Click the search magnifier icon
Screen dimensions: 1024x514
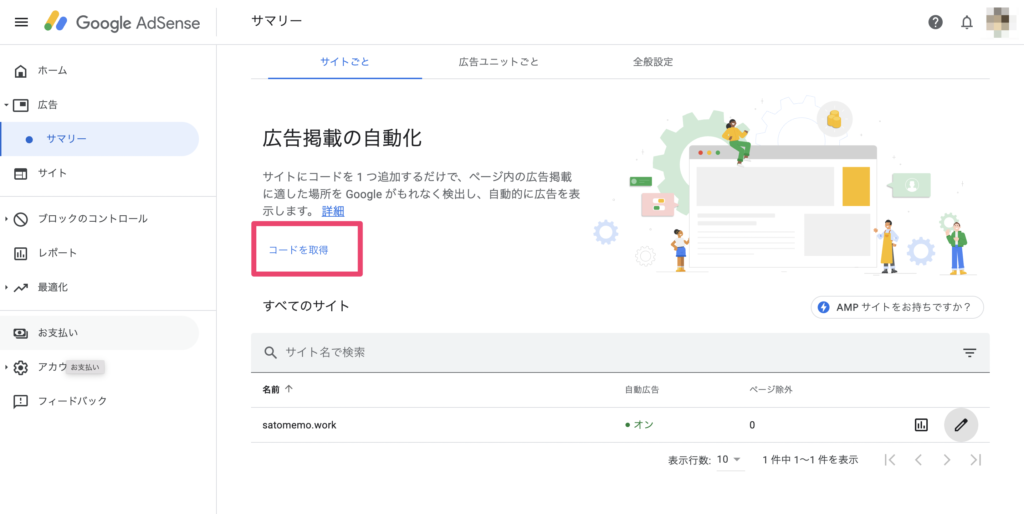click(270, 353)
